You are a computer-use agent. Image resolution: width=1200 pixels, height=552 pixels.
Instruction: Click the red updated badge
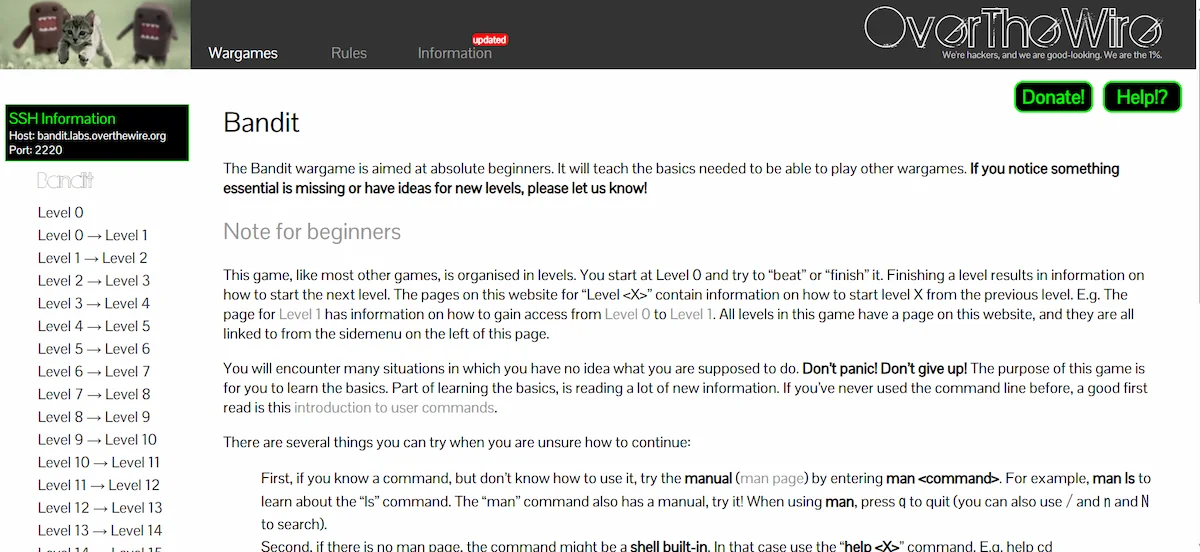490,40
